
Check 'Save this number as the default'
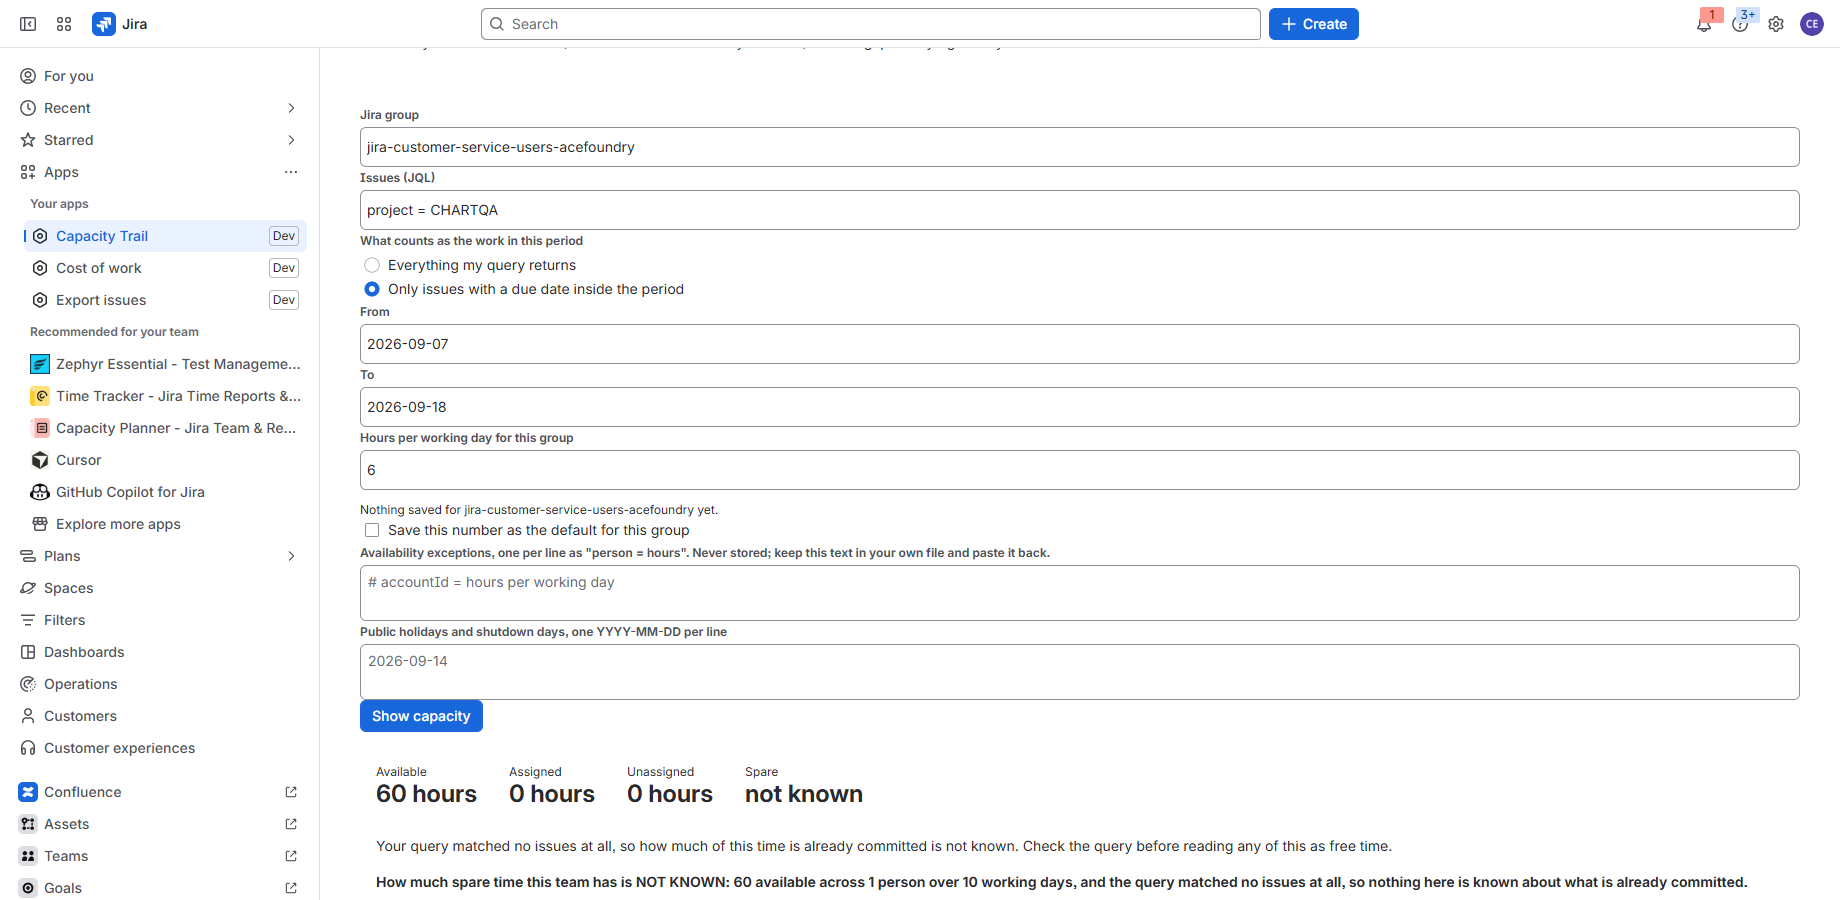tap(372, 530)
